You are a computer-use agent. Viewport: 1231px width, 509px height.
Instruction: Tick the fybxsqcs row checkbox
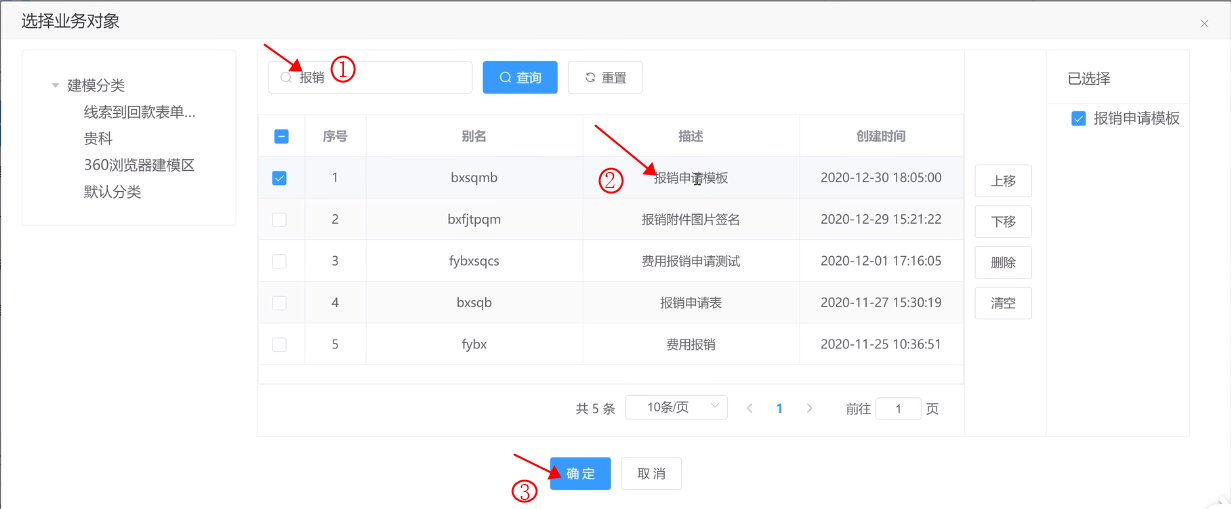[x=279, y=261]
